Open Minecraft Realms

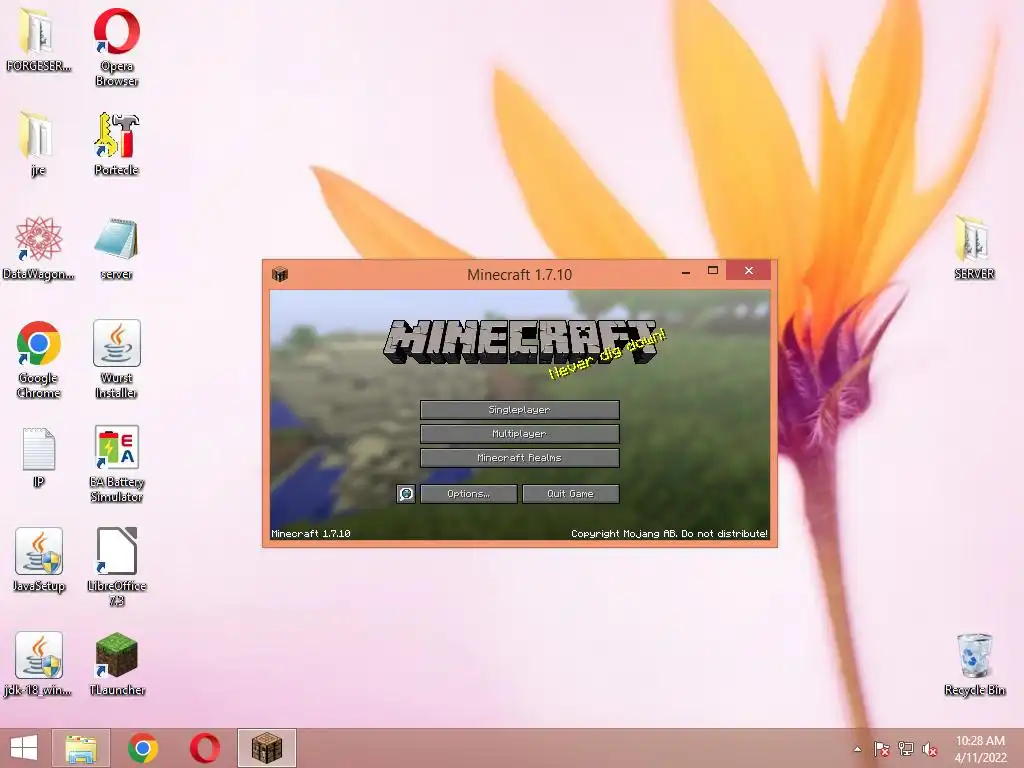pyautogui.click(x=519, y=458)
